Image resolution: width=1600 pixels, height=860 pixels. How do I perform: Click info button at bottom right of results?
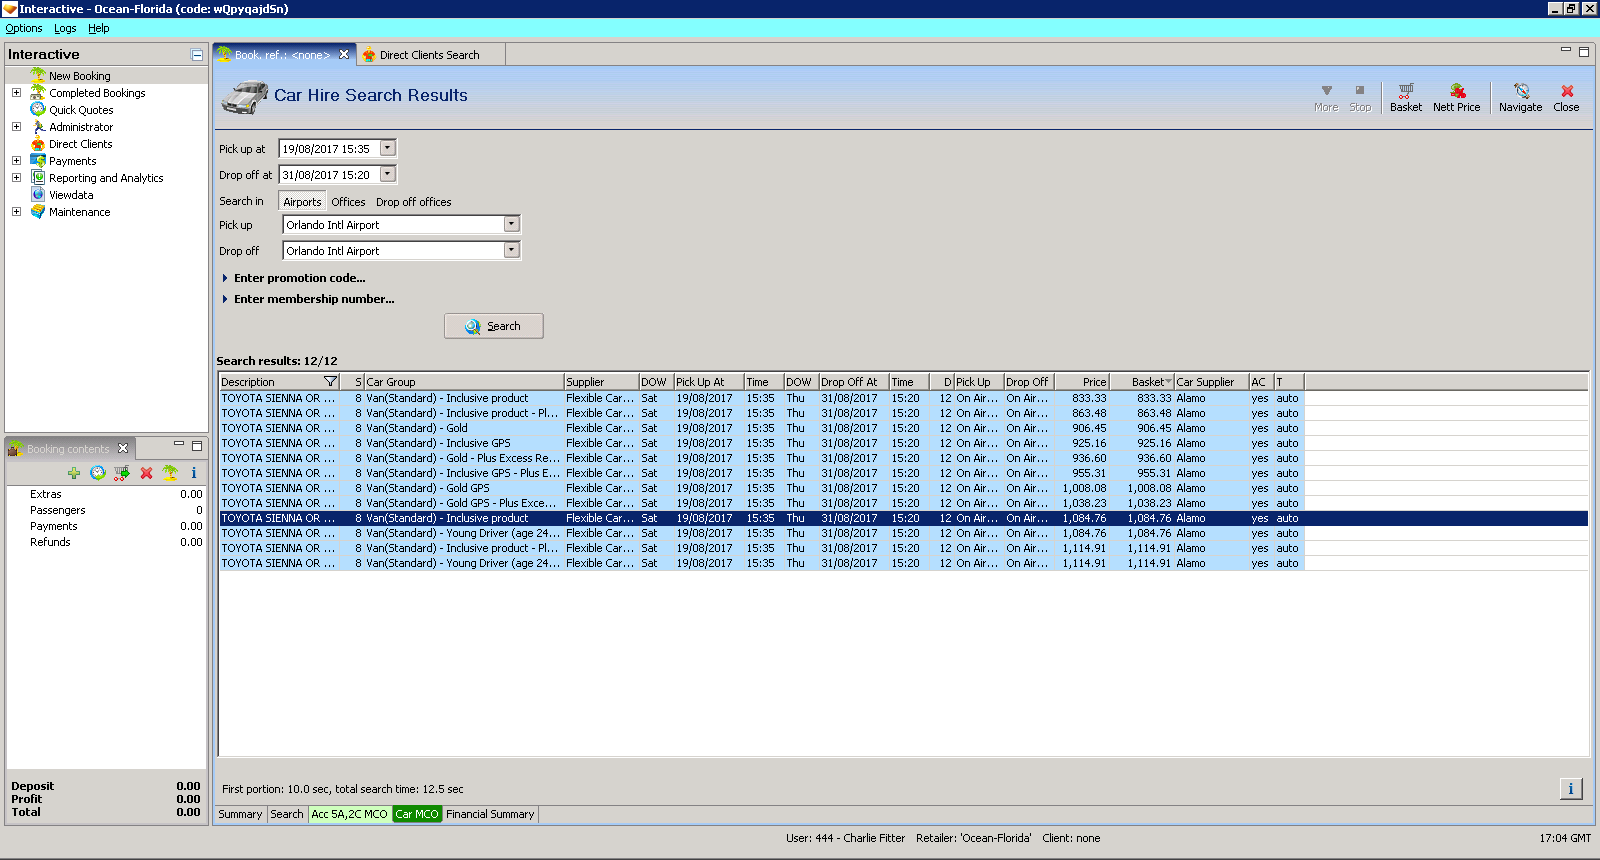click(x=1571, y=789)
